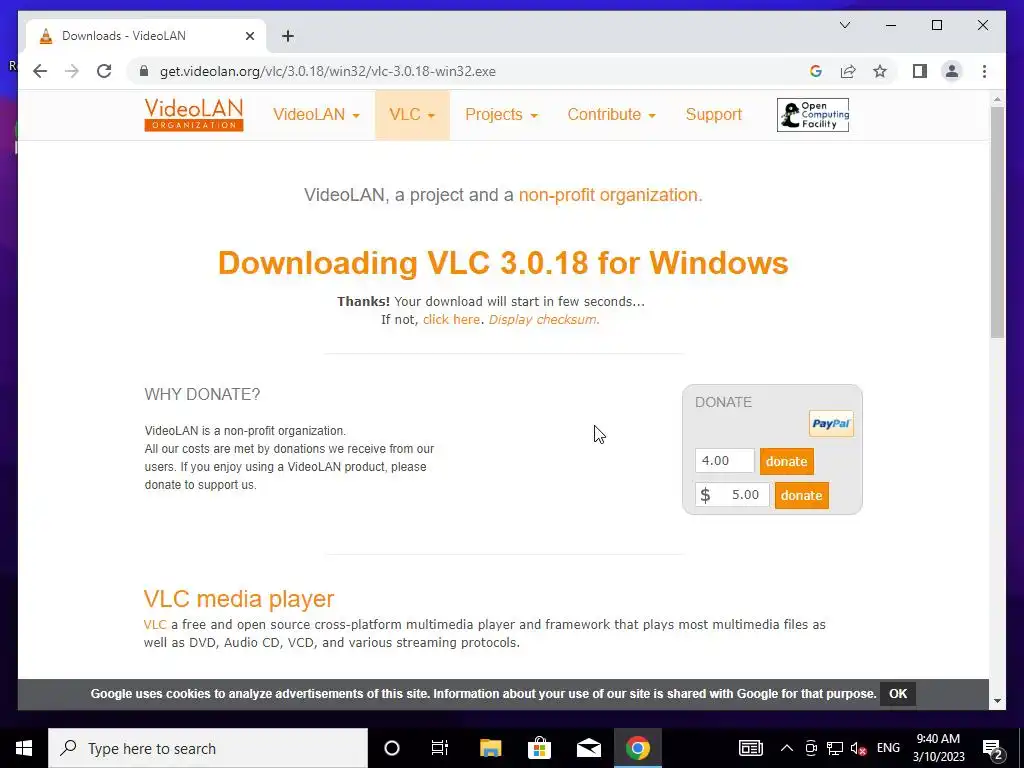Image resolution: width=1024 pixels, height=768 pixels.
Task: Open the Support page link
Action: point(713,115)
